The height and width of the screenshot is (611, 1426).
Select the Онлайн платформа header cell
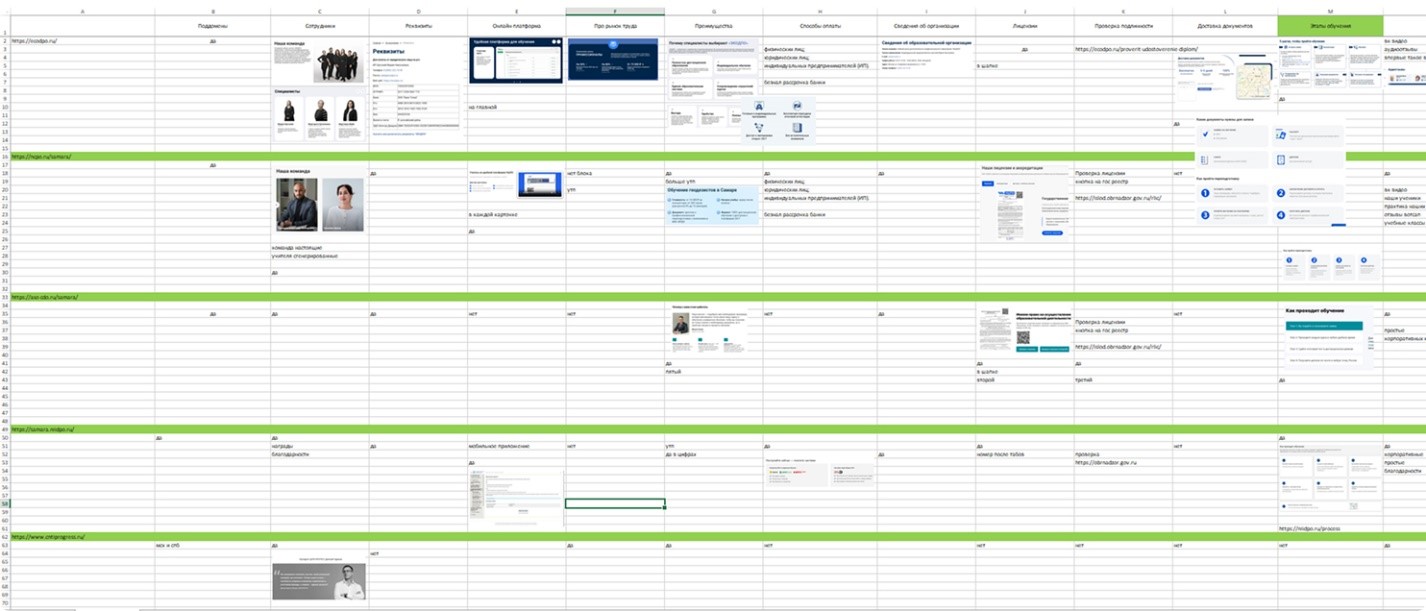click(x=516, y=24)
